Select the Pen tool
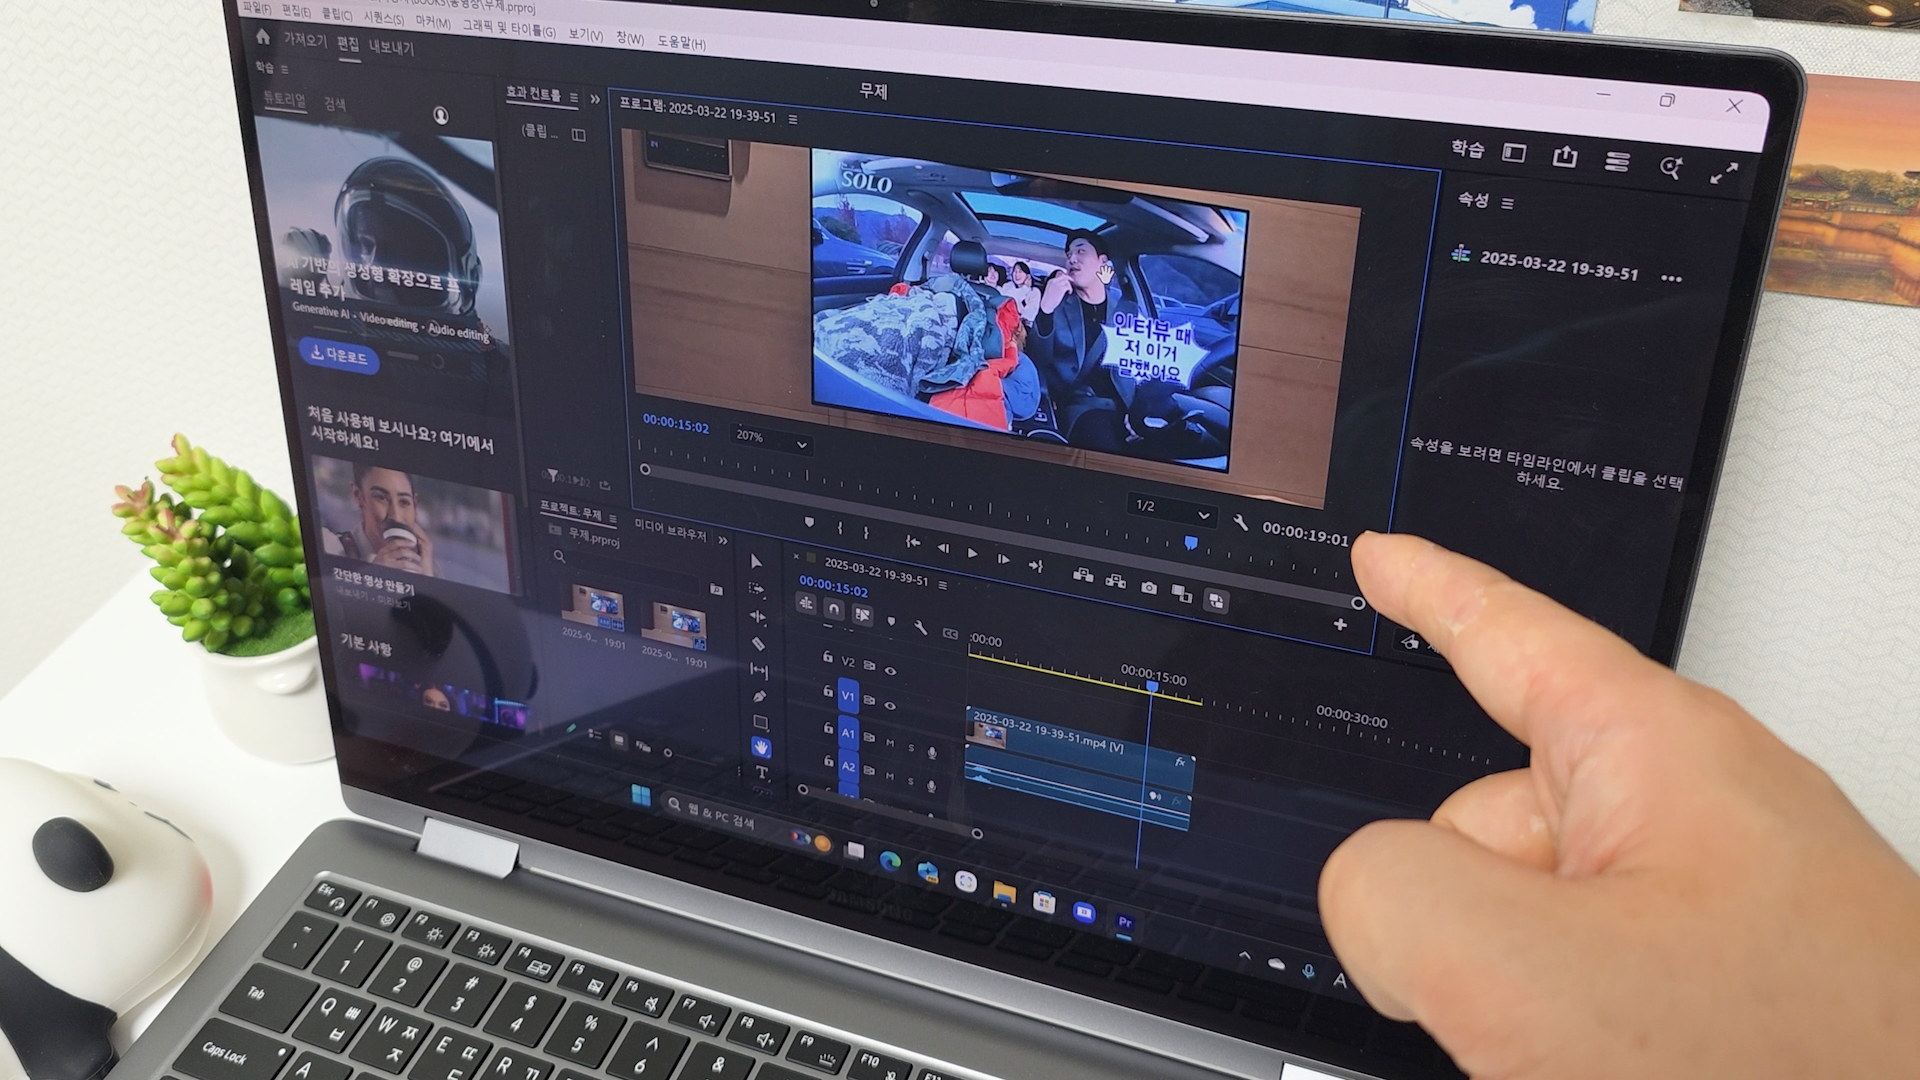This screenshot has width=1920, height=1080. point(759,696)
